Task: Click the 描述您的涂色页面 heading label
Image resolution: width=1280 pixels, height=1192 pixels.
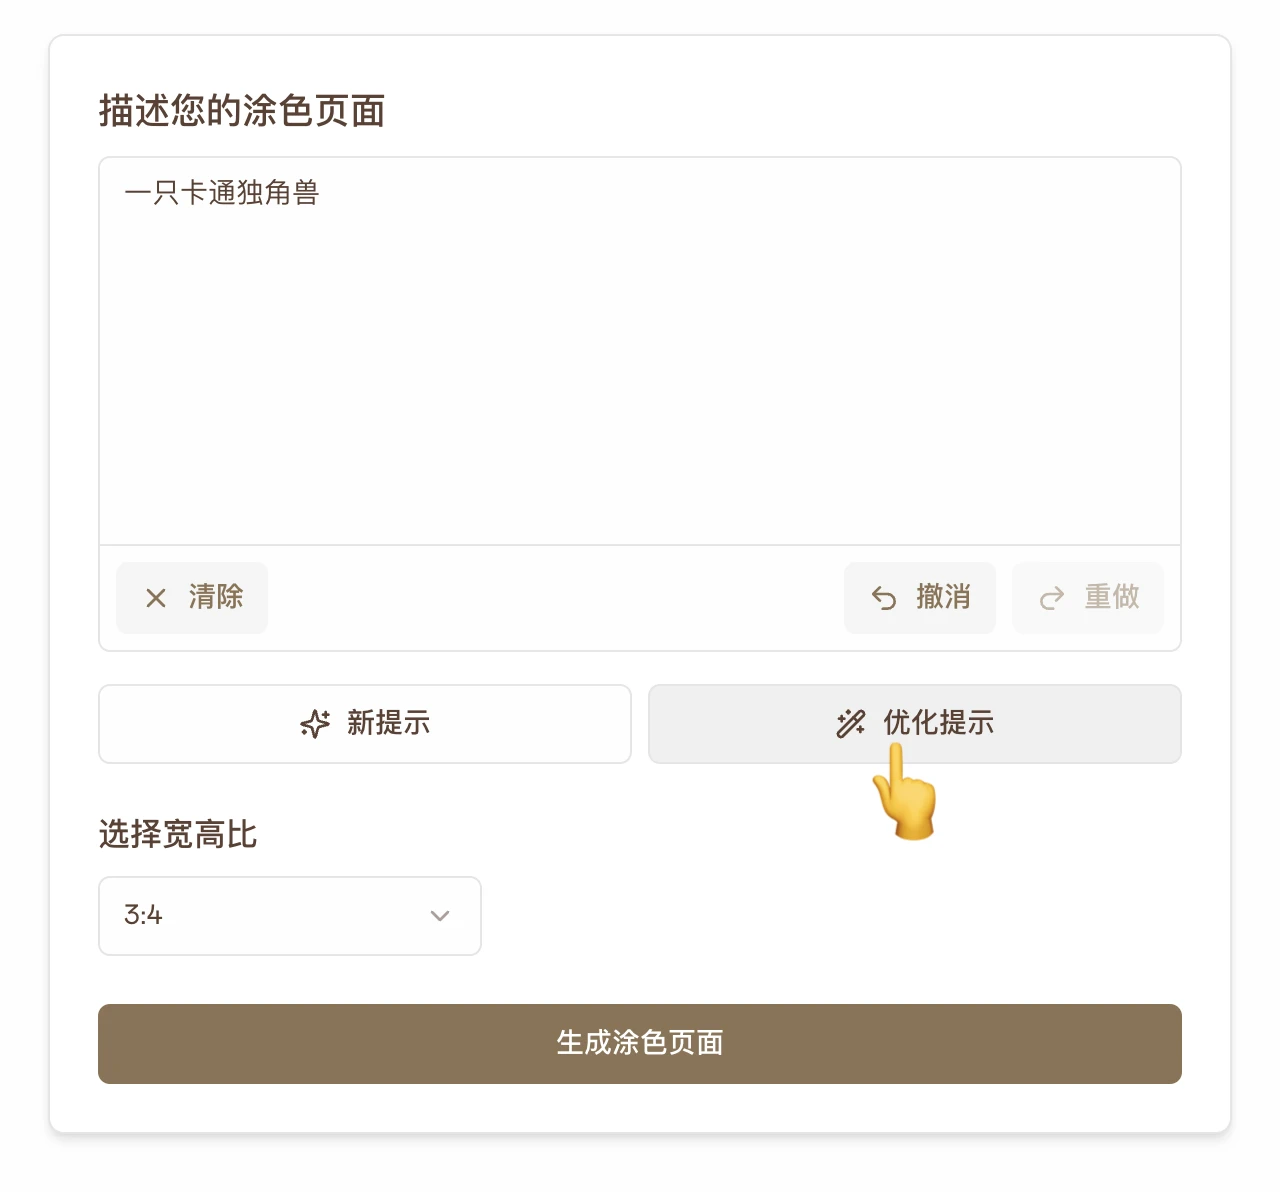Action: pos(241,111)
